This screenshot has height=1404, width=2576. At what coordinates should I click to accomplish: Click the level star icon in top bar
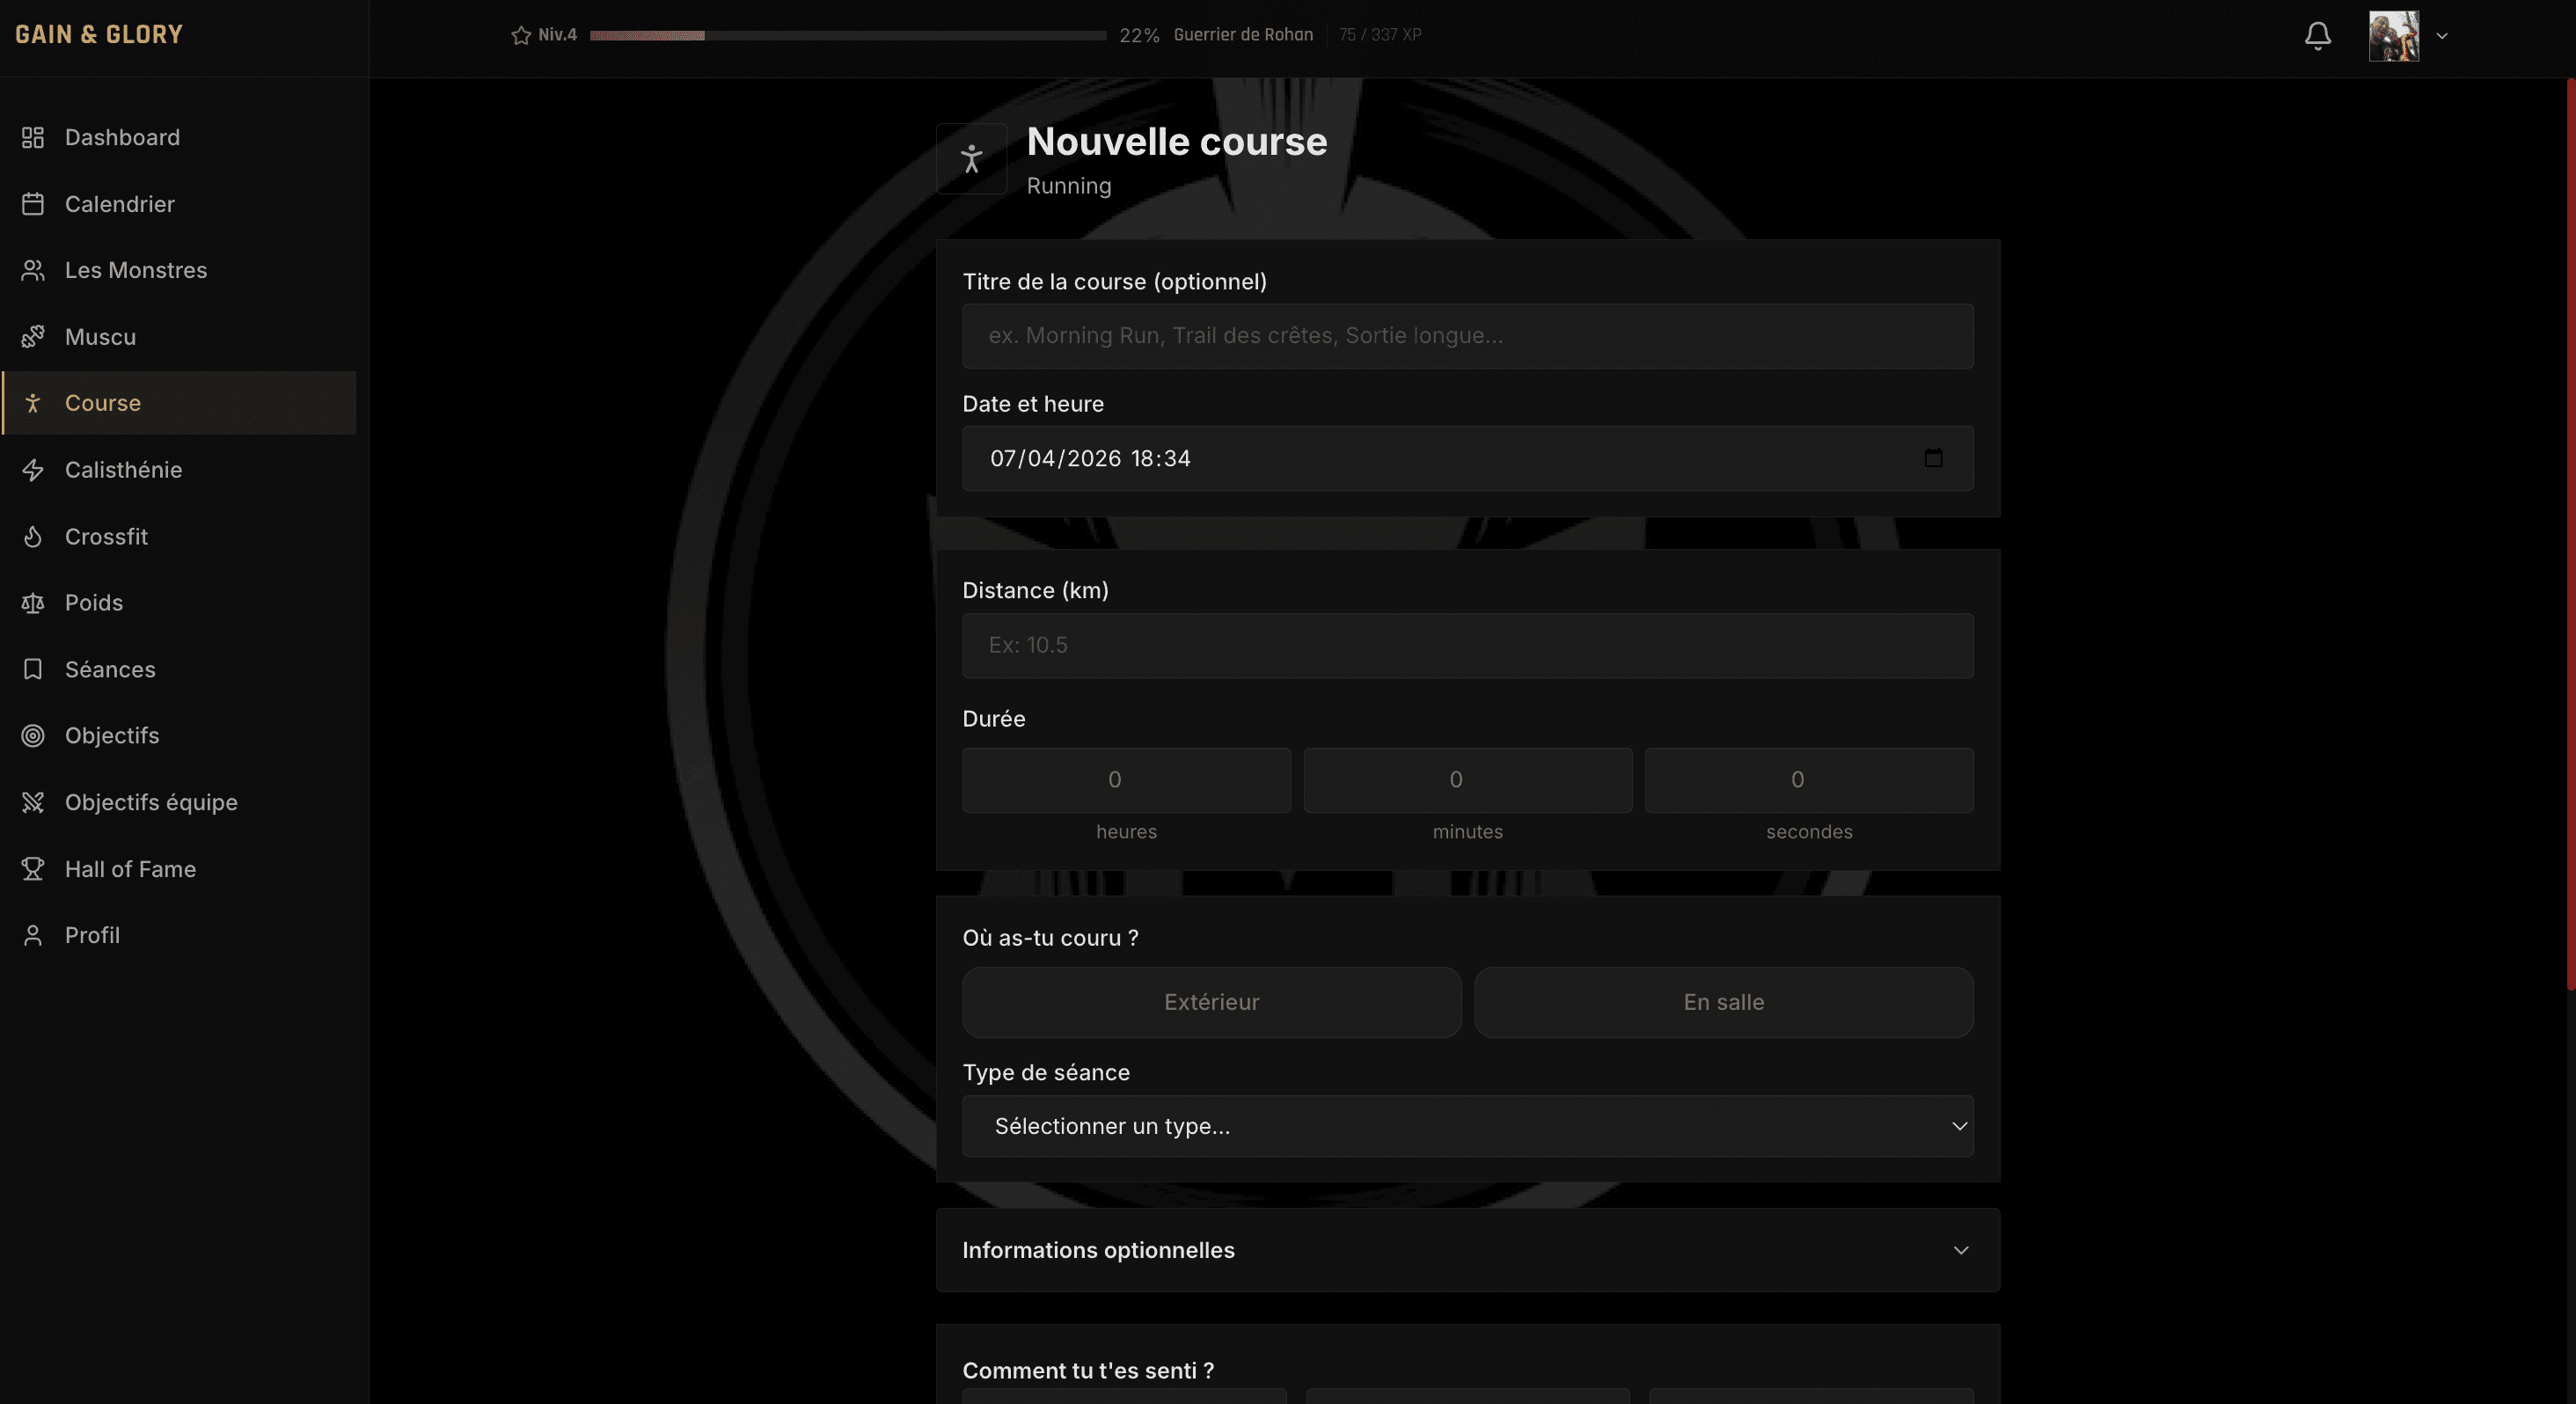click(x=521, y=36)
